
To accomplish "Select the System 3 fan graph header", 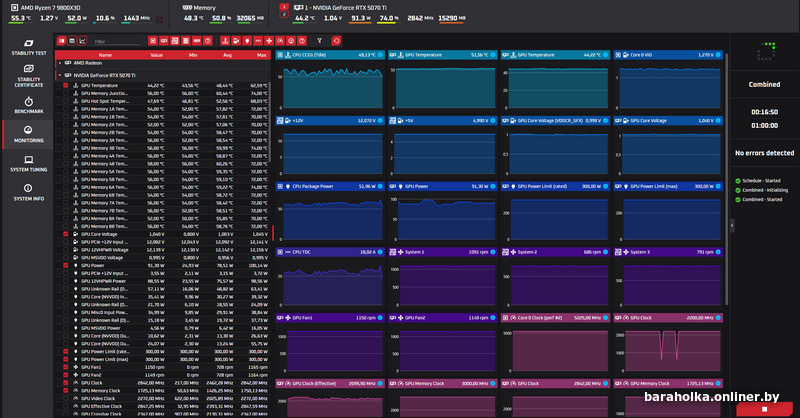I will (x=668, y=252).
